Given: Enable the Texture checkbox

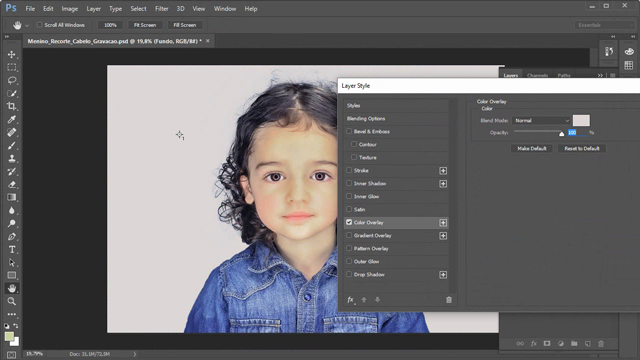Looking at the screenshot, I should click(354, 157).
